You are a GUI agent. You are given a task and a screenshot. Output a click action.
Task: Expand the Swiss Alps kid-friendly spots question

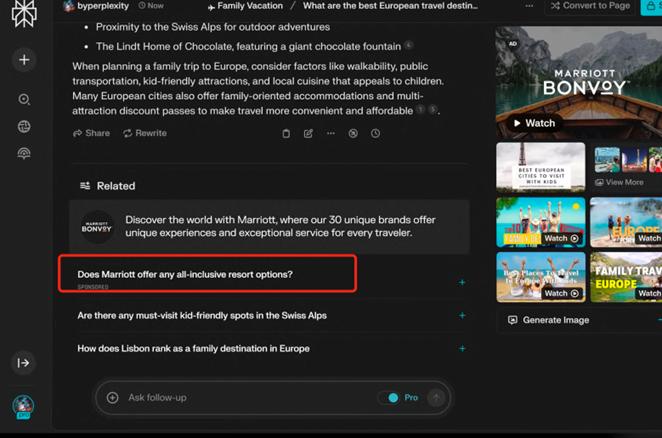coord(461,316)
